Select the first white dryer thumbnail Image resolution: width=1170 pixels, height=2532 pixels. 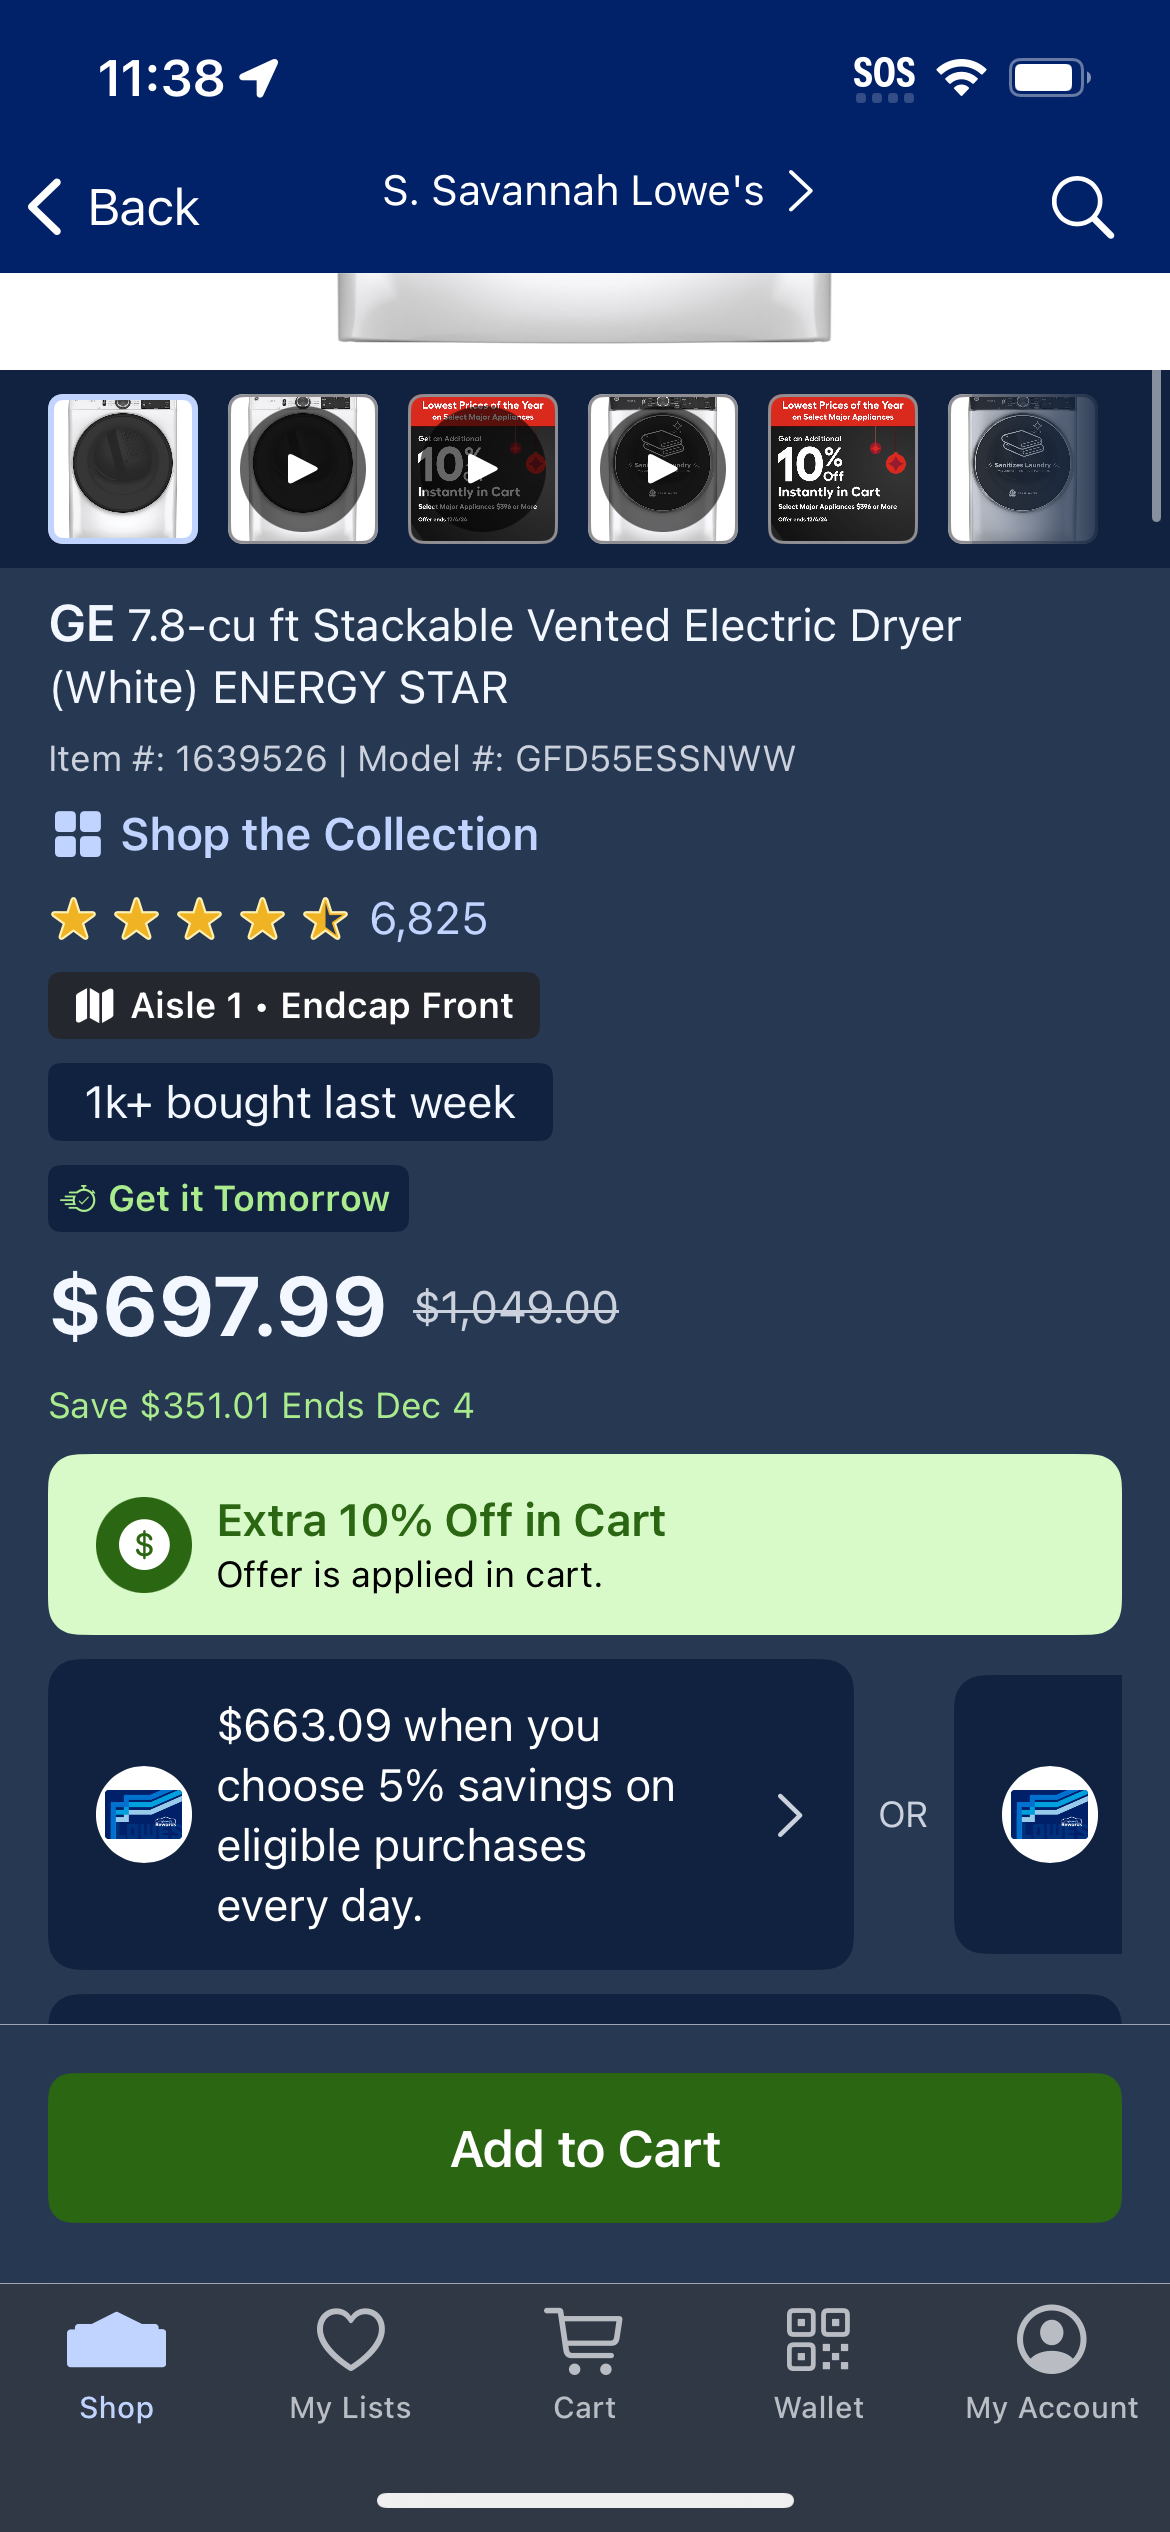click(123, 469)
